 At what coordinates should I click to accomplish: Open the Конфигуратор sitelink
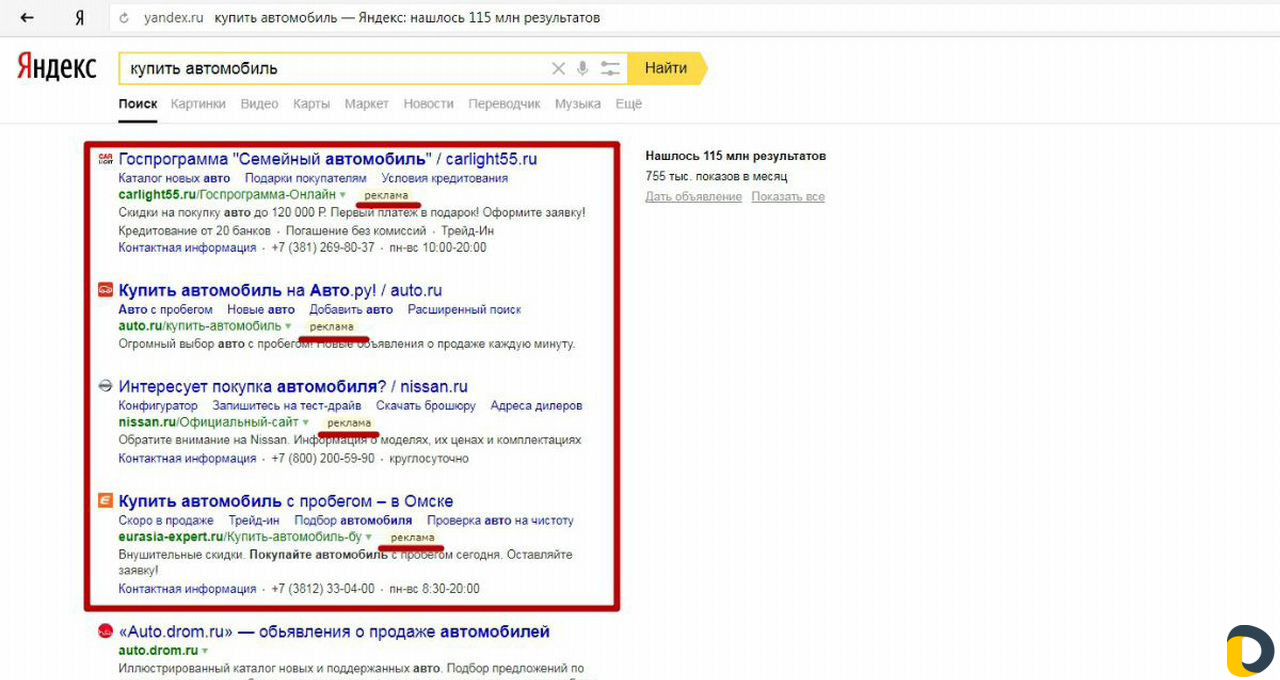[x=158, y=406]
